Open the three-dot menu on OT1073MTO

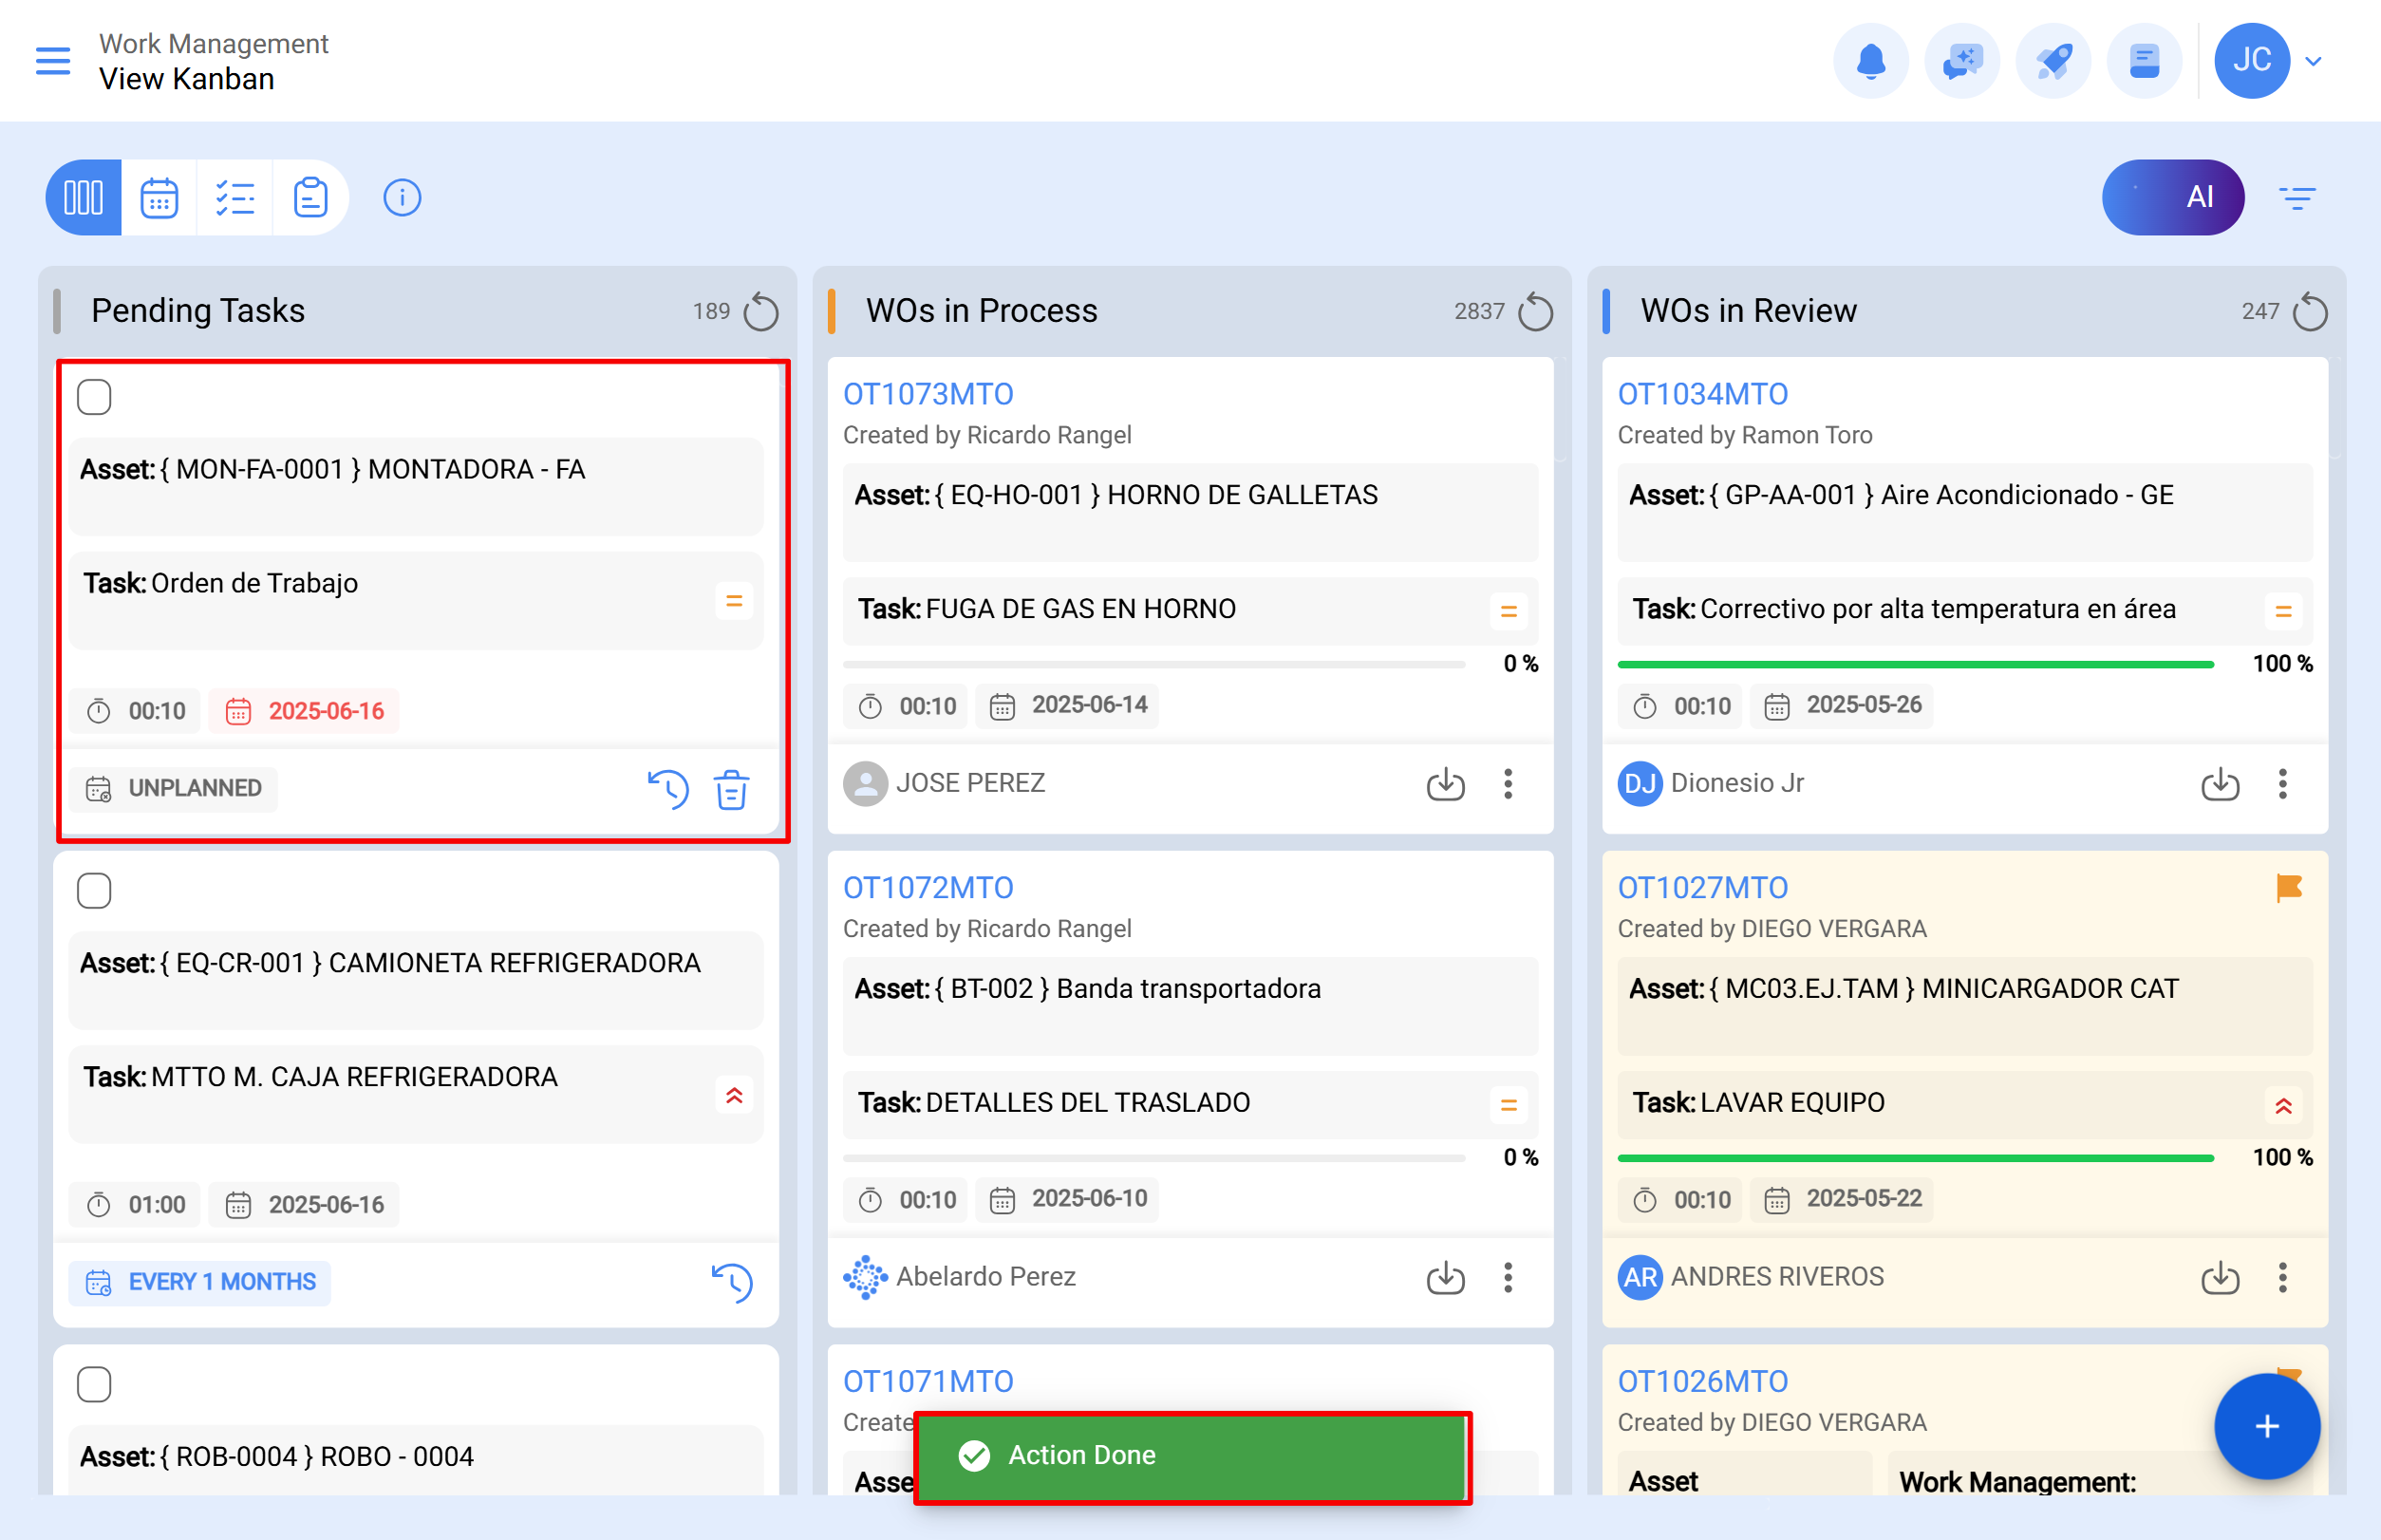[x=1508, y=785]
